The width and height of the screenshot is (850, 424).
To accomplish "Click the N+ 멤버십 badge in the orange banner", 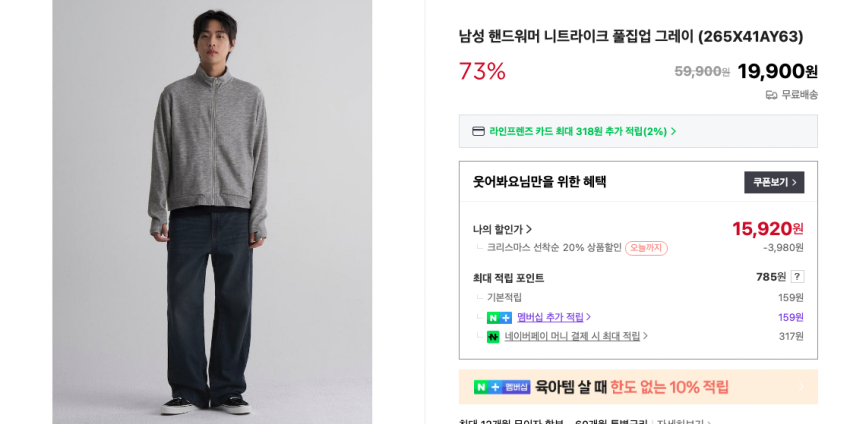I will tap(502, 387).
